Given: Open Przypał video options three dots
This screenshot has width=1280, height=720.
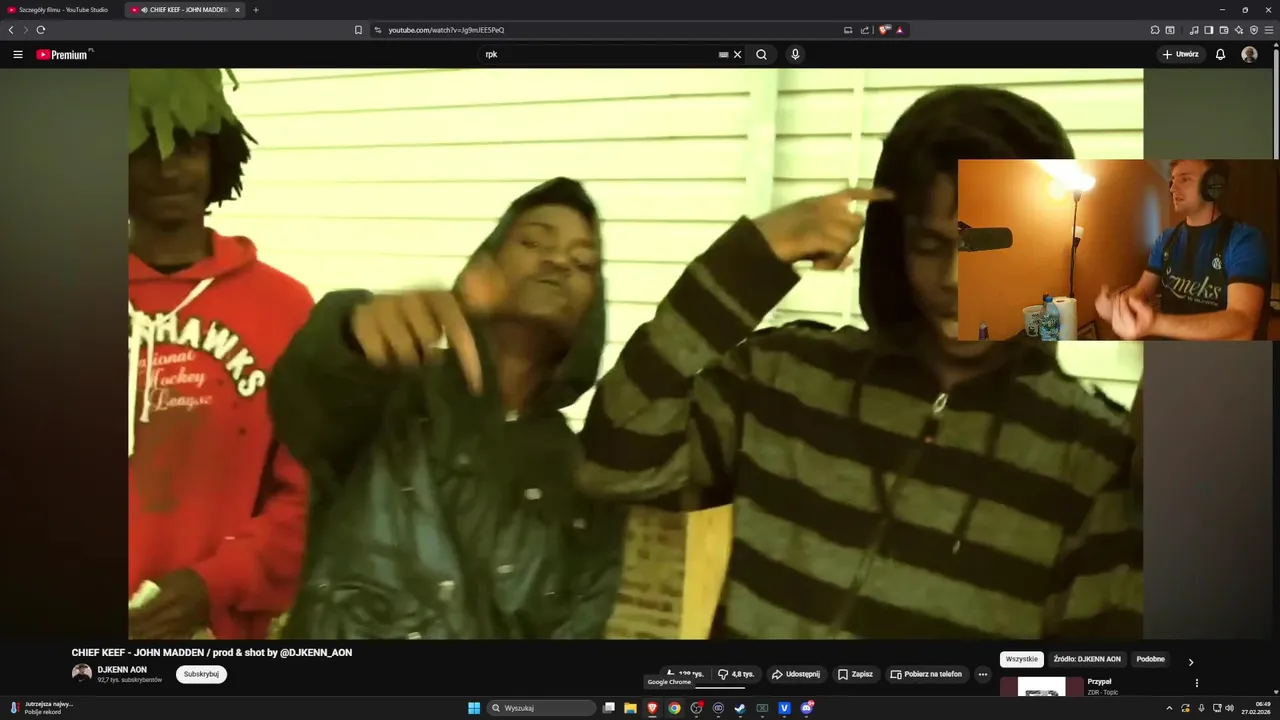Looking at the screenshot, I should tap(1197, 683).
